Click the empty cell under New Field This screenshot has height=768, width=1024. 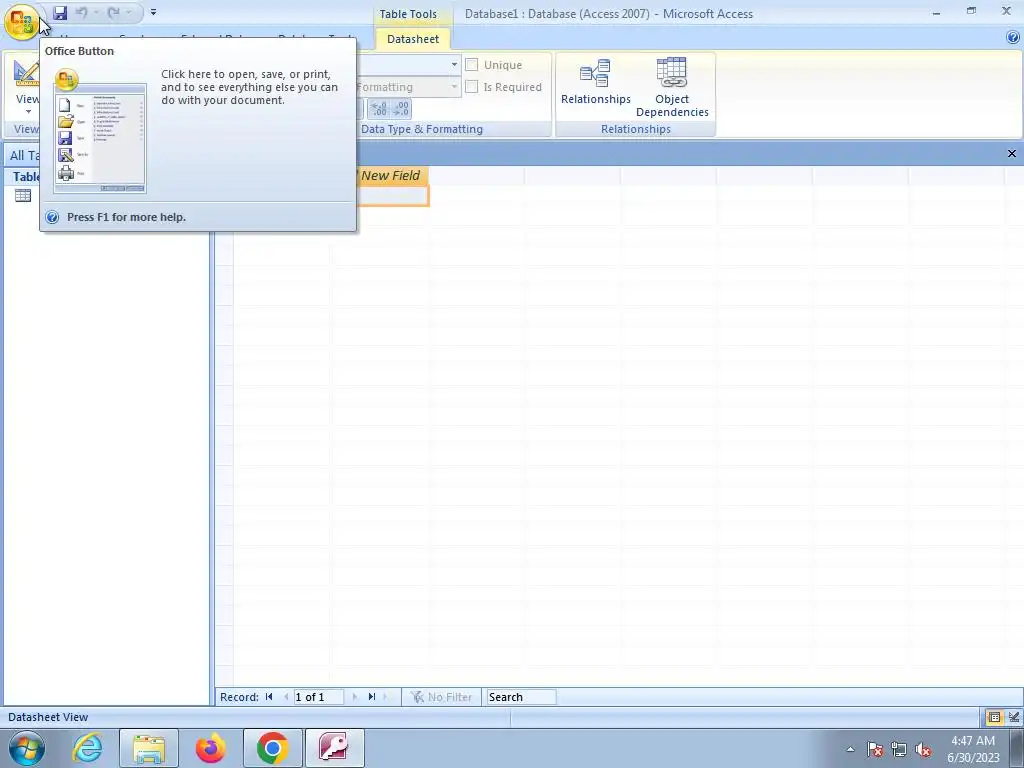click(392, 196)
